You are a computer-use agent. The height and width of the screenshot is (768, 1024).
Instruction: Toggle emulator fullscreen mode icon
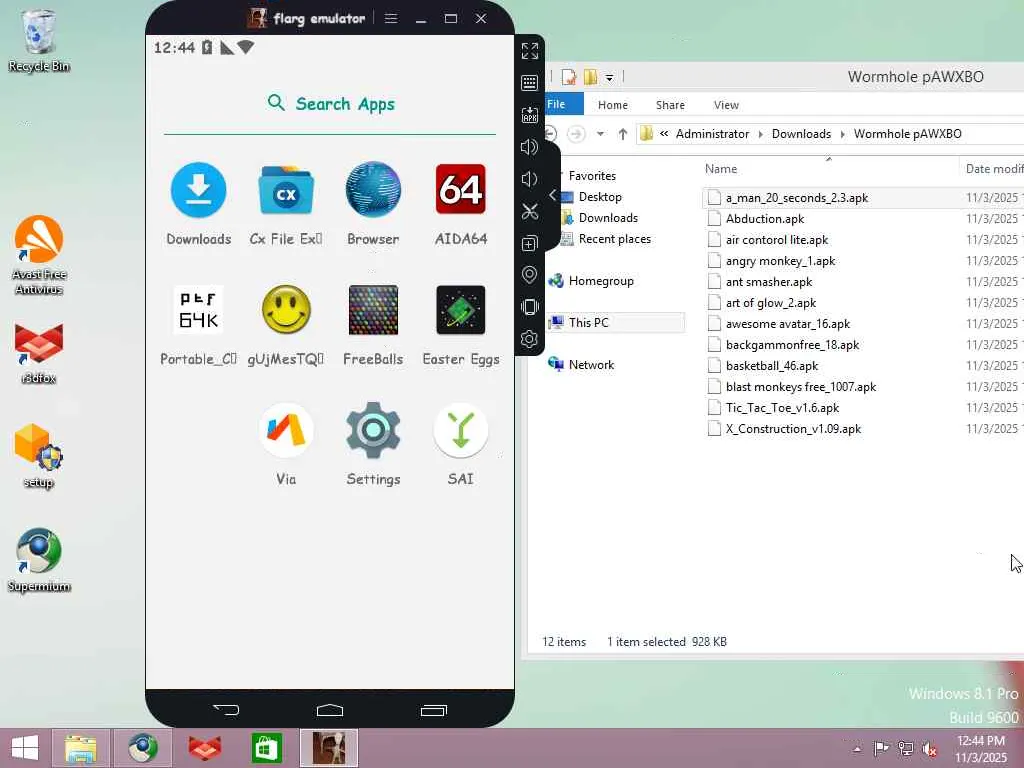click(x=530, y=51)
